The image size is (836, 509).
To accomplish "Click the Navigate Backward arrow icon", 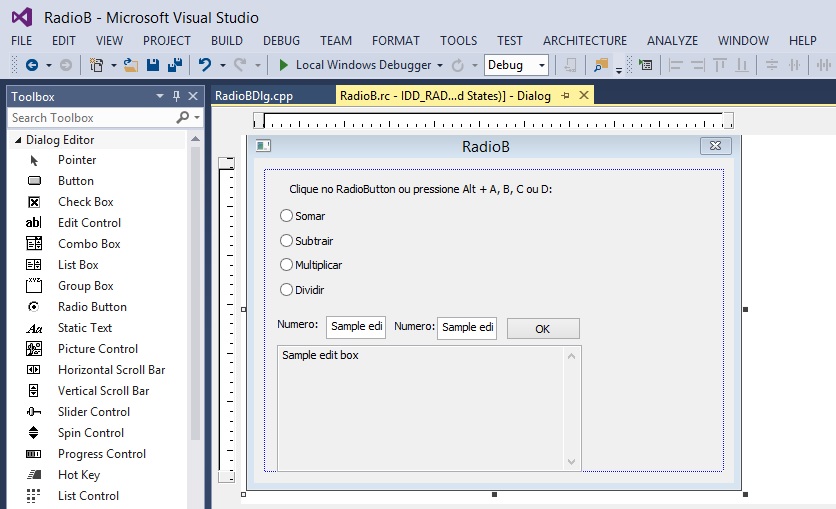I will click(x=32, y=65).
